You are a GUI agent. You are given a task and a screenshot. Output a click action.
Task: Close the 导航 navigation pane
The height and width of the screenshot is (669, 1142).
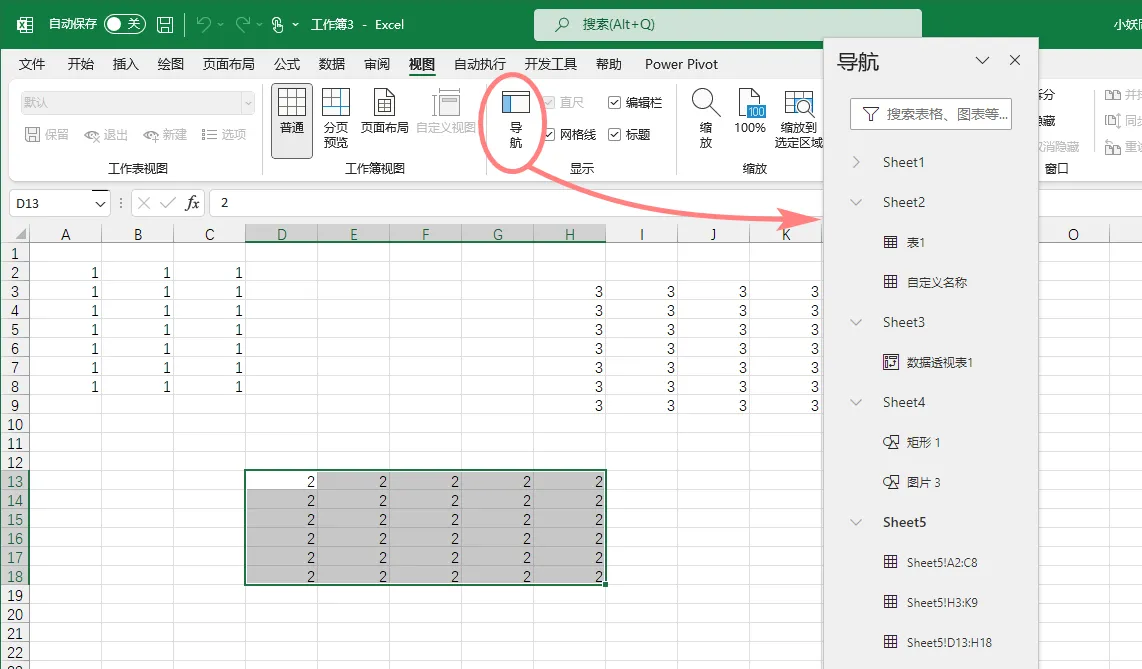point(1015,60)
